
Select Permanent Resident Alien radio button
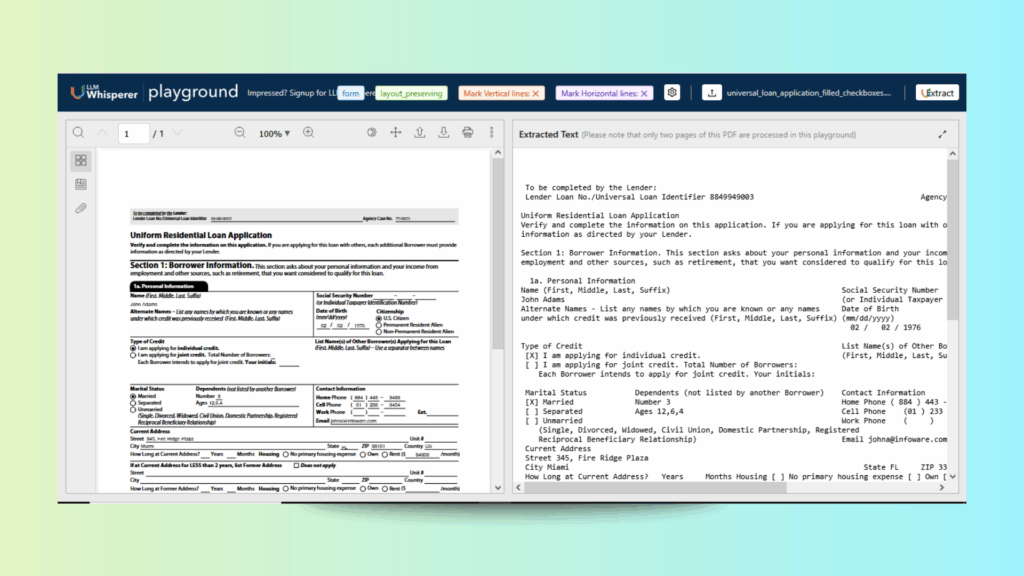(379, 326)
